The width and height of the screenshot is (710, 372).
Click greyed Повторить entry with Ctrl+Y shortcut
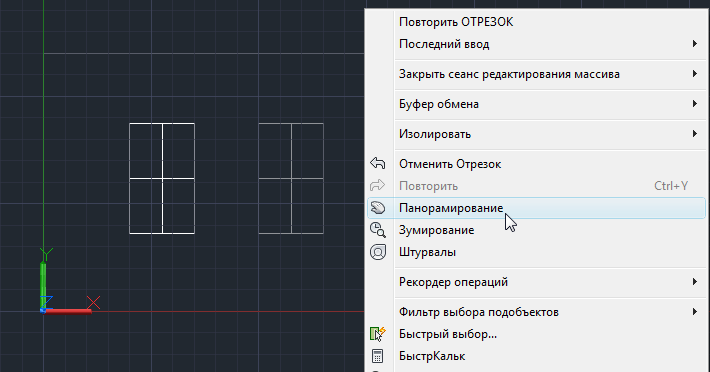point(536,186)
